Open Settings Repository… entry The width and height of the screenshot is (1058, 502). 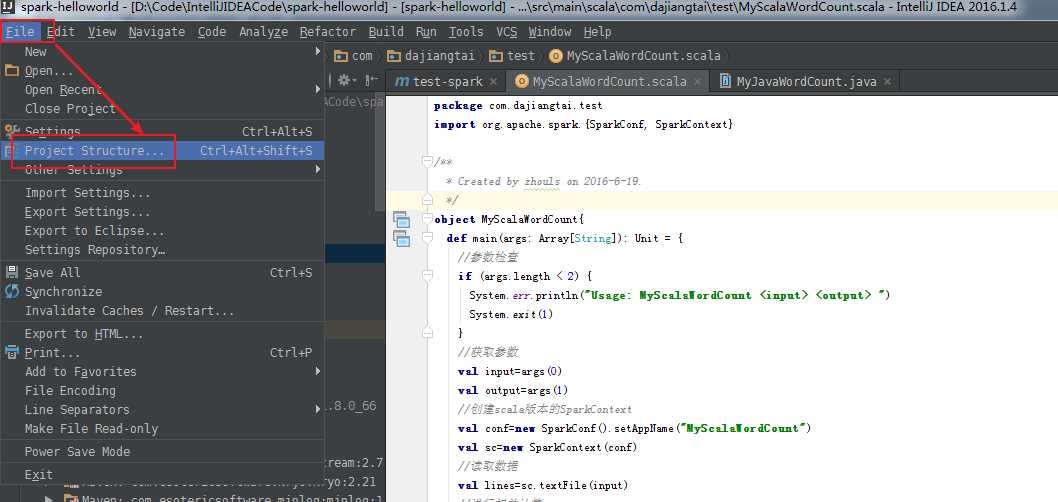tap(163, 250)
